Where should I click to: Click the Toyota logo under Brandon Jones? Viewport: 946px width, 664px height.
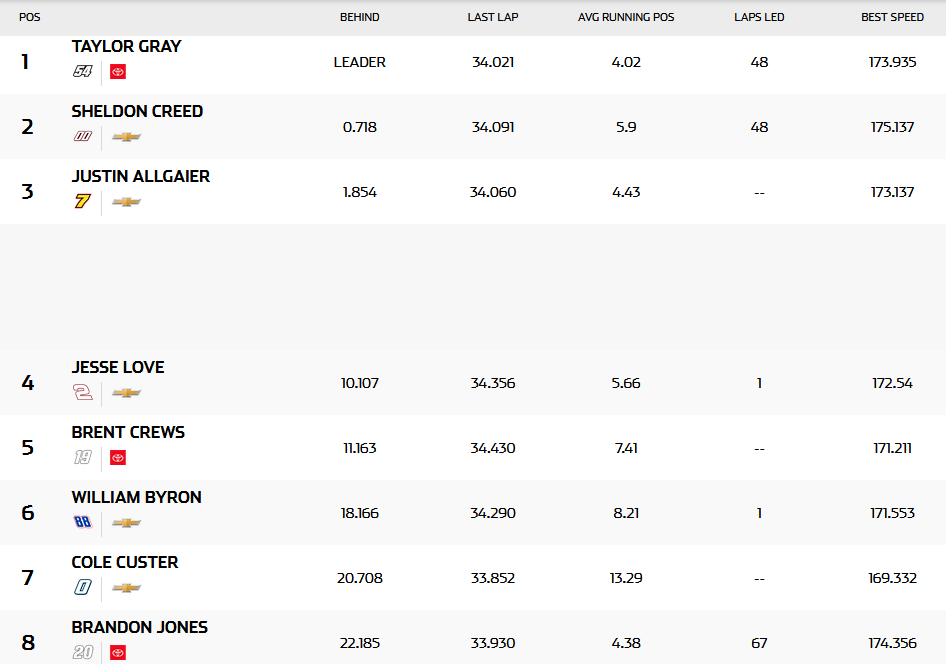[118, 652]
